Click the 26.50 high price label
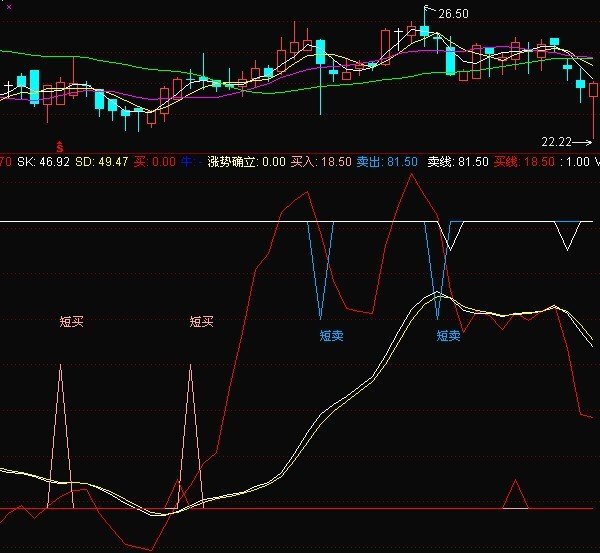 click(453, 14)
